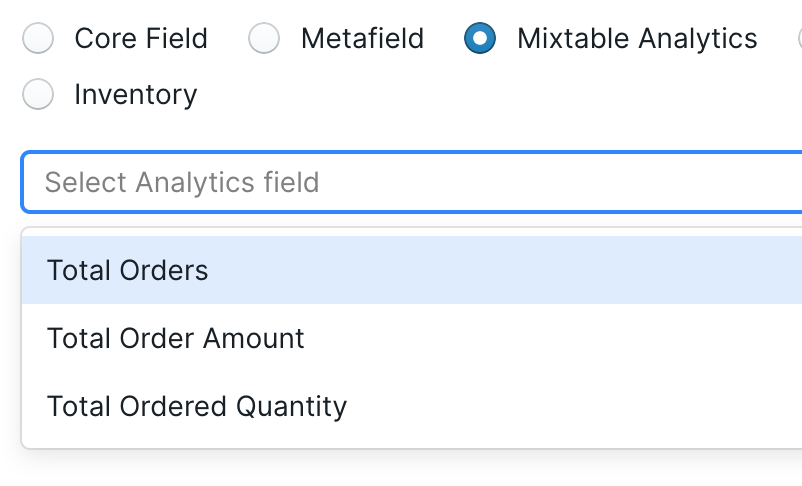The height and width of the screenshot is (486, 802).
Task: Select the Core Field radio button
Action: coord(38,39)
